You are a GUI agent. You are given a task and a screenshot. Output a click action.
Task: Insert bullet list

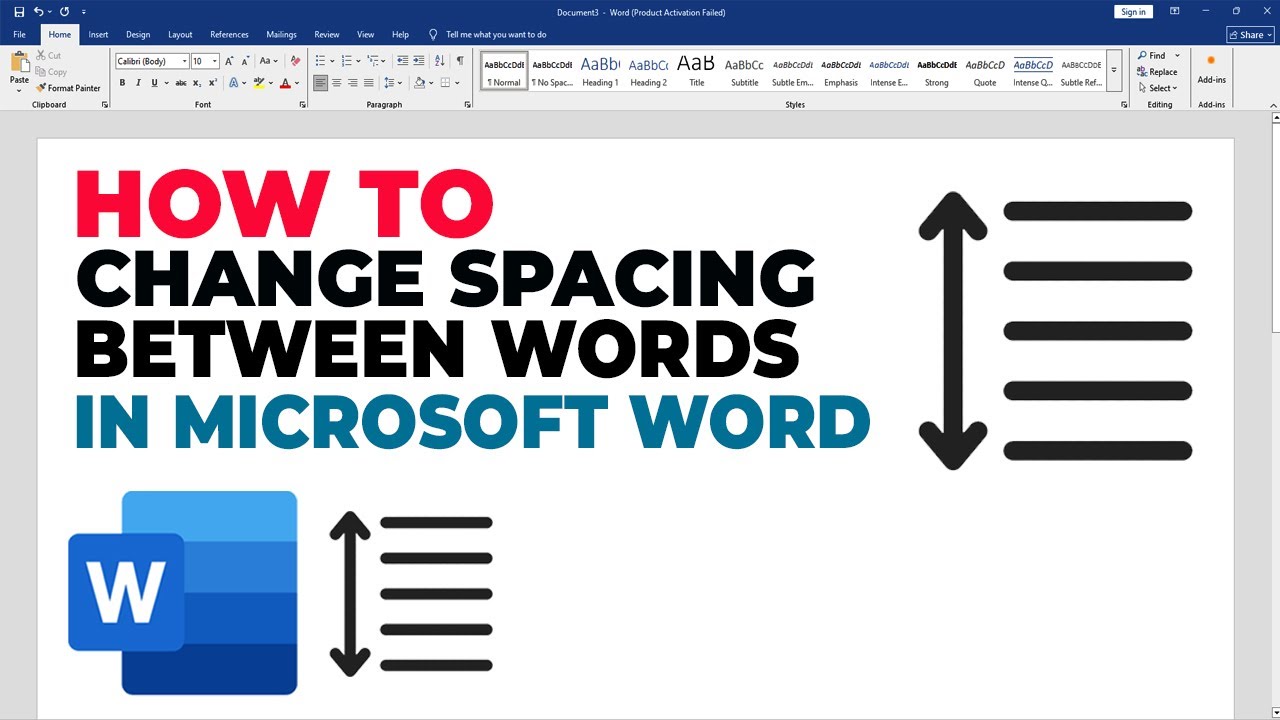point(319,61)
